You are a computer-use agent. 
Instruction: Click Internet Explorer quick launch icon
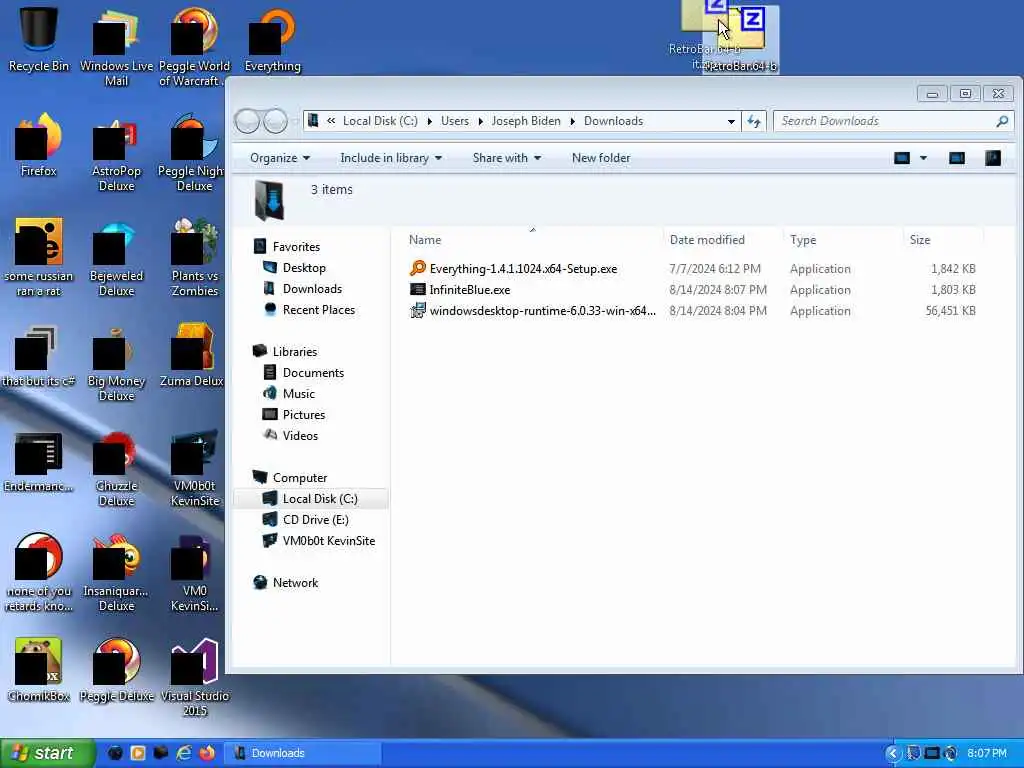(x=184, y=753)
